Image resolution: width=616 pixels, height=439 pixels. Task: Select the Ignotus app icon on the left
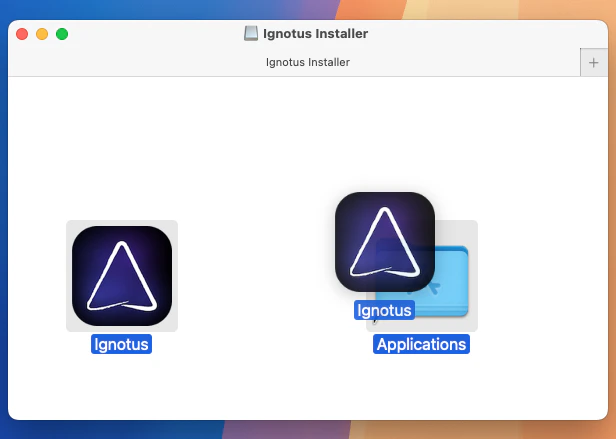coord(122,276)
